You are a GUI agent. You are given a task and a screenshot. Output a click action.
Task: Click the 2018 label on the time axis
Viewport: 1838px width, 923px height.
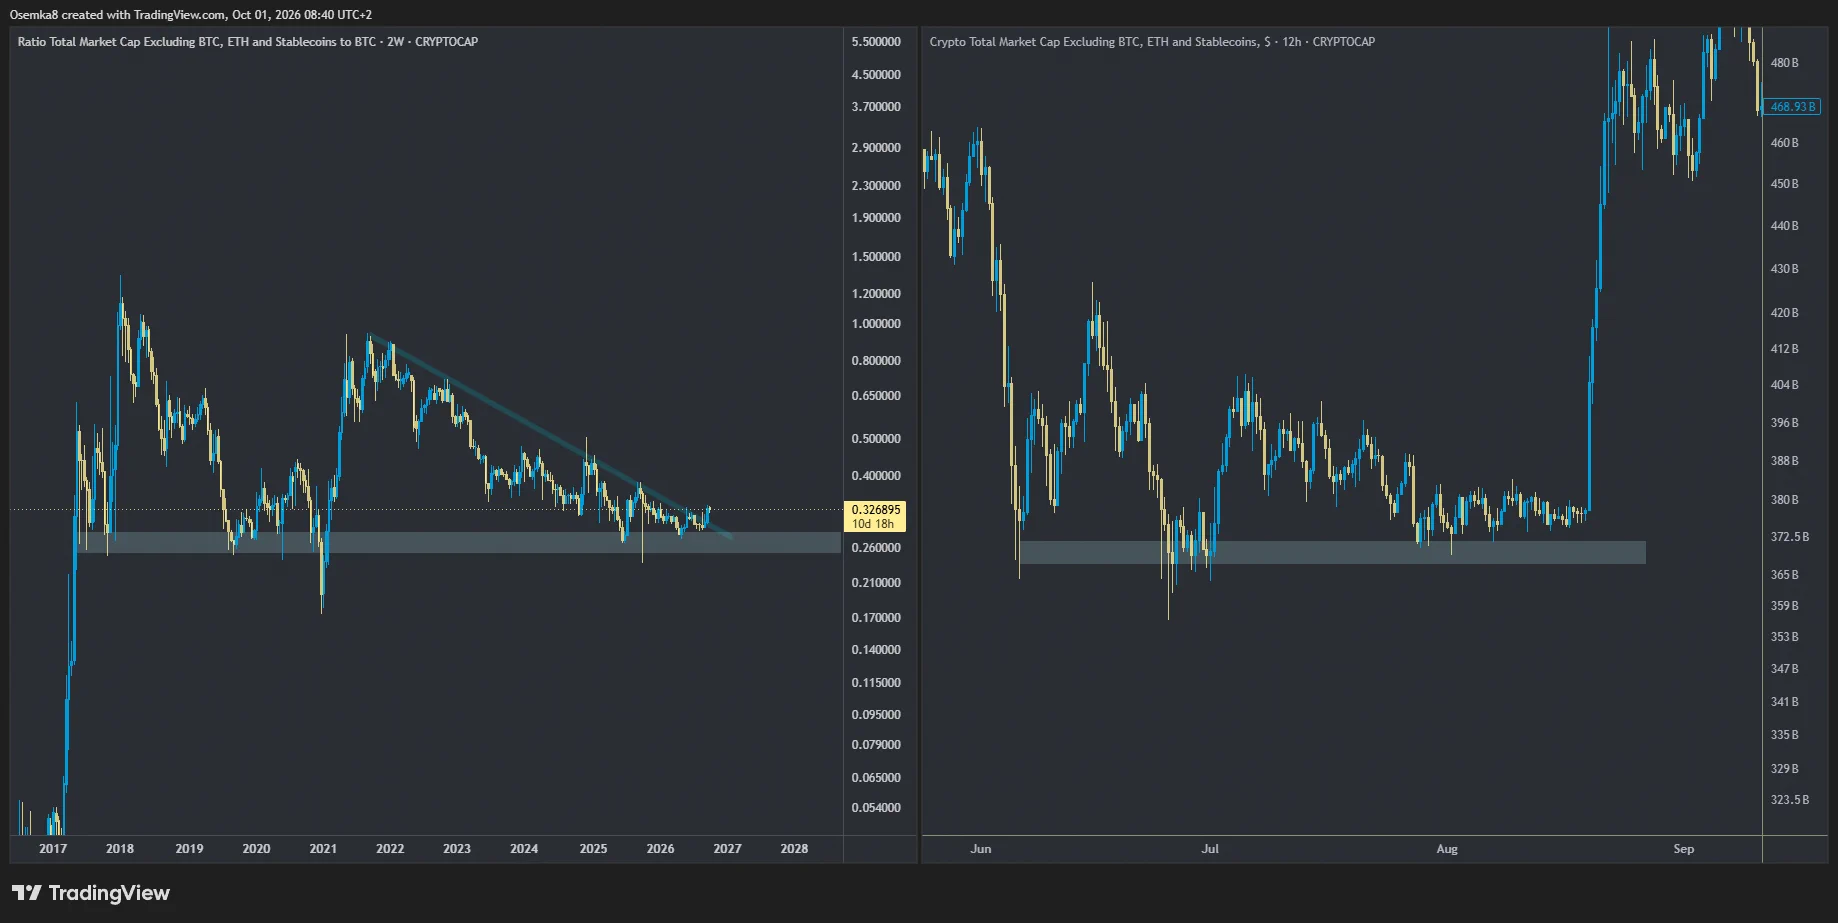tap(120, 849)
